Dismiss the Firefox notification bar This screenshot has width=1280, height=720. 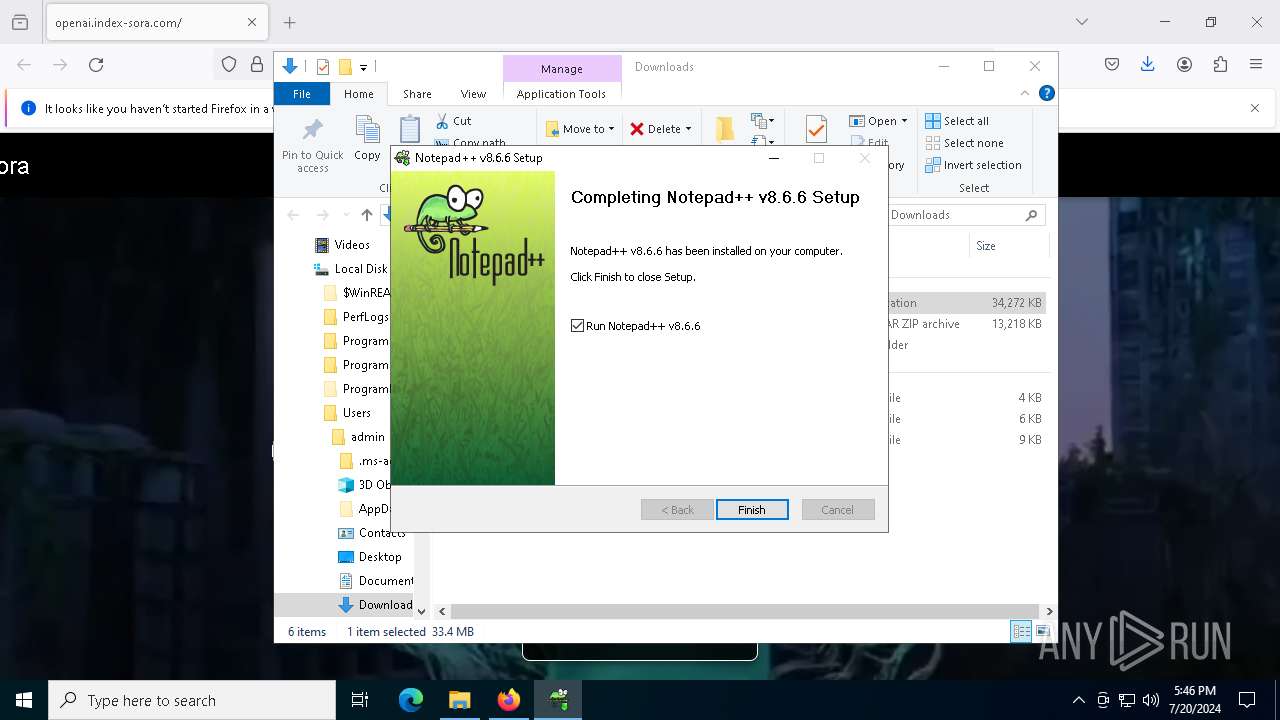pos(1255,108)
